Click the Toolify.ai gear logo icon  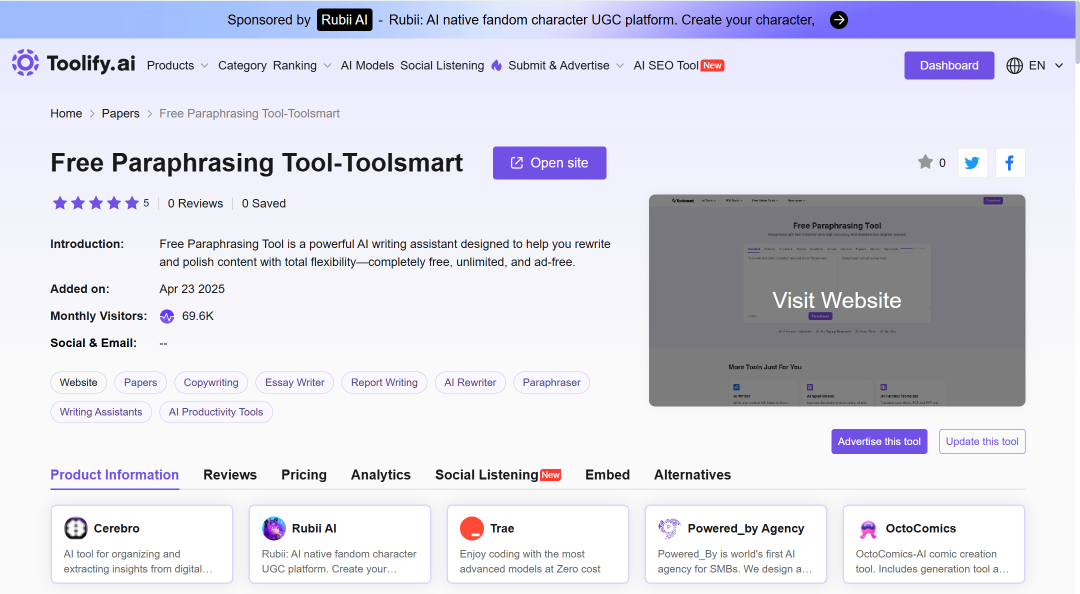coord(25,63)
